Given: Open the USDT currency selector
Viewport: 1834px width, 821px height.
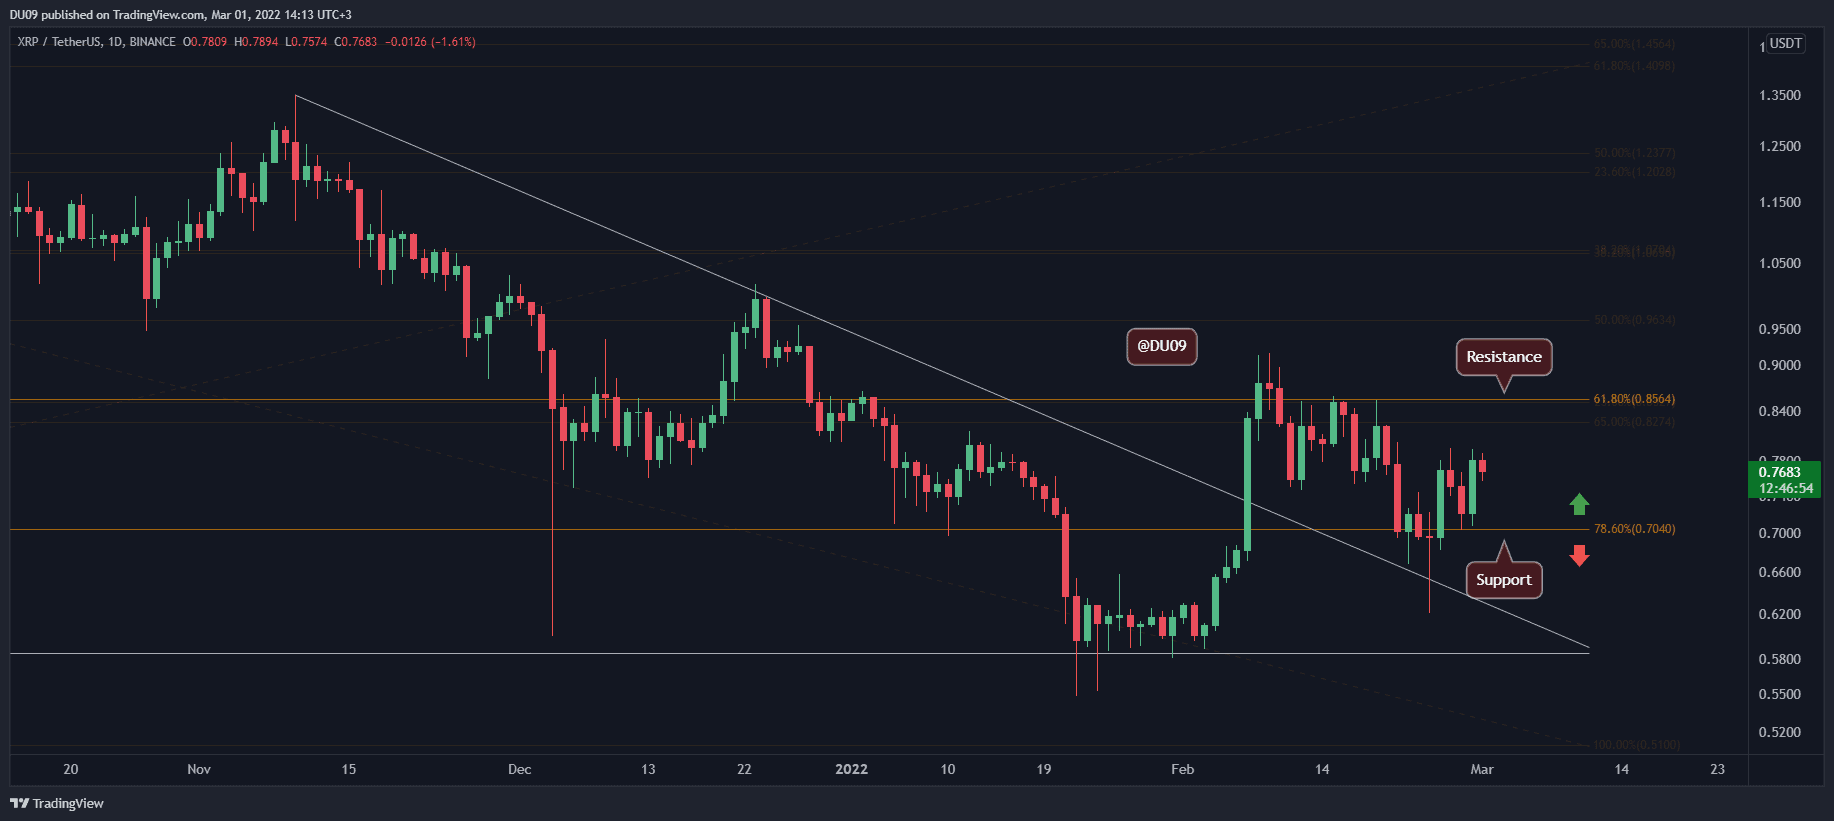Looking at the screenshot, I should coord(1785,43).
